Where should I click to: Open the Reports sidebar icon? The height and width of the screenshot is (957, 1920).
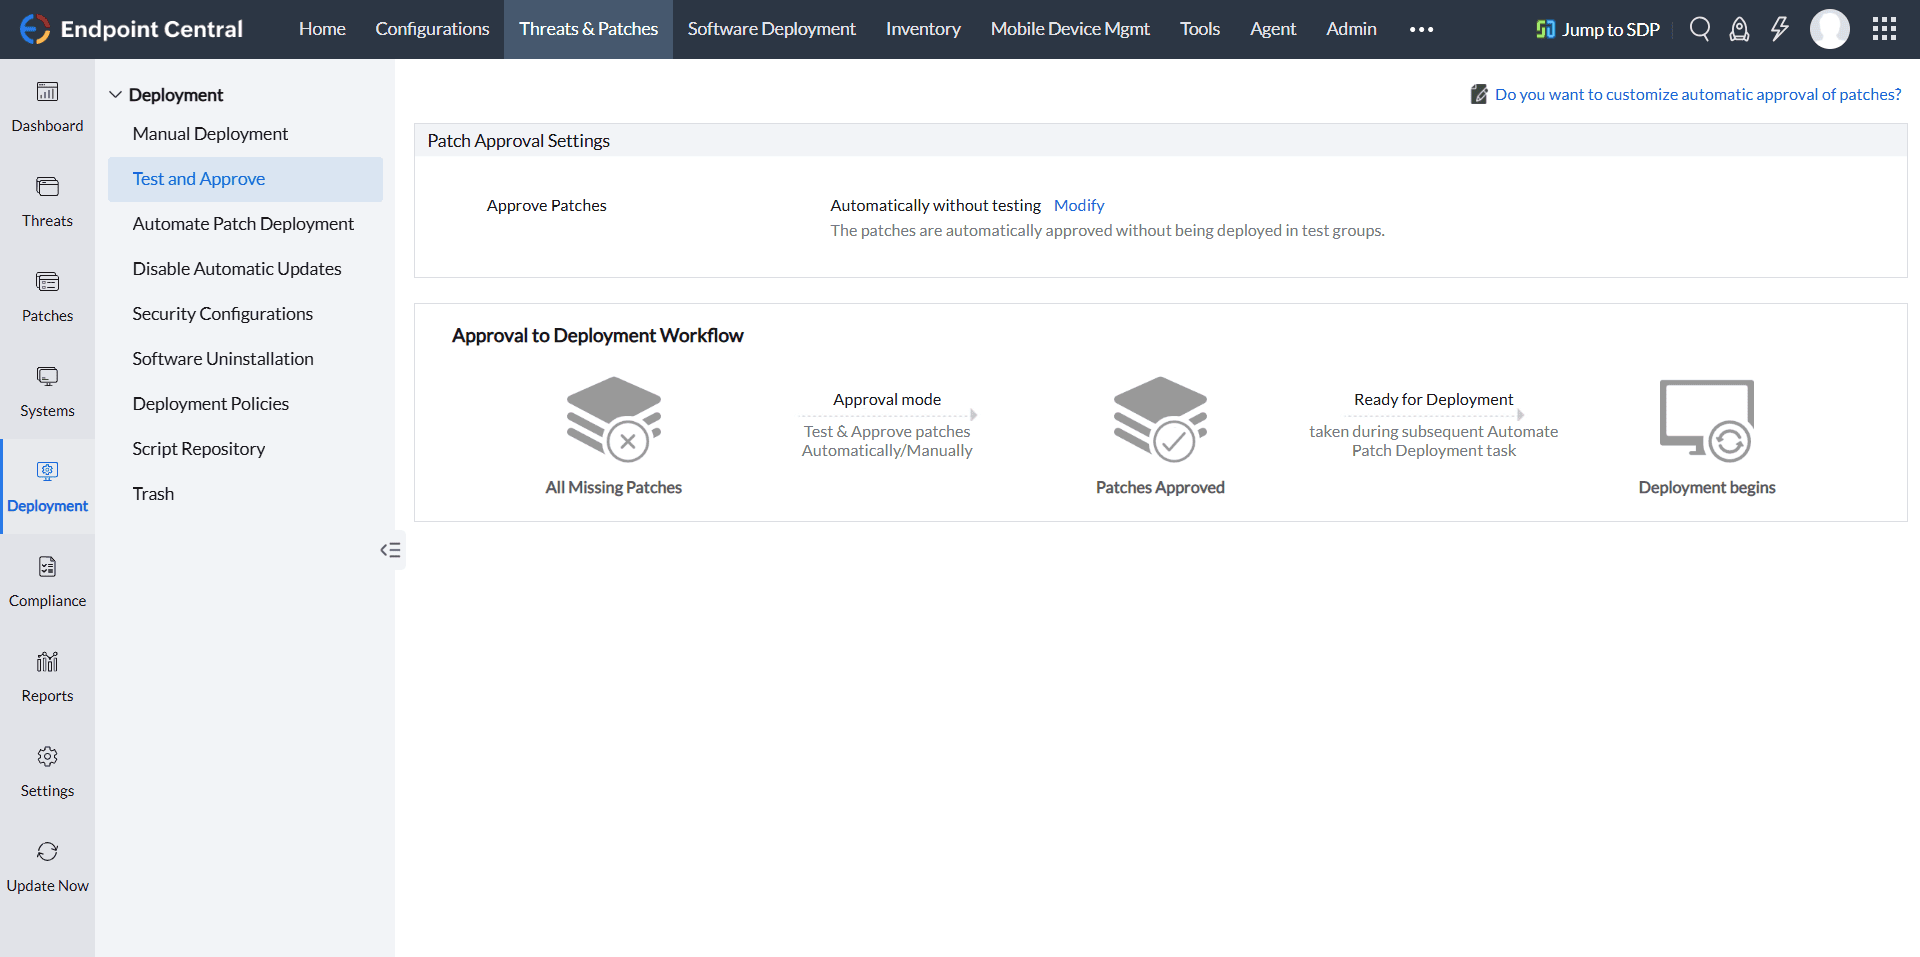point(47,662)
